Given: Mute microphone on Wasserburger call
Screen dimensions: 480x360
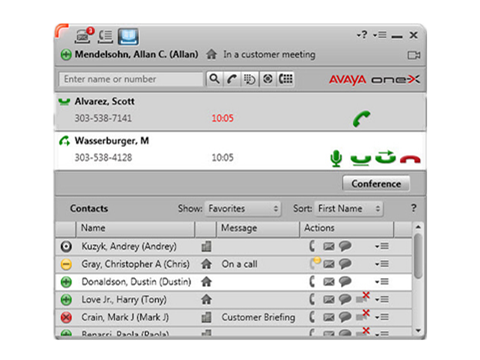Looking at the screenshot, I should (x=336, y=158).
